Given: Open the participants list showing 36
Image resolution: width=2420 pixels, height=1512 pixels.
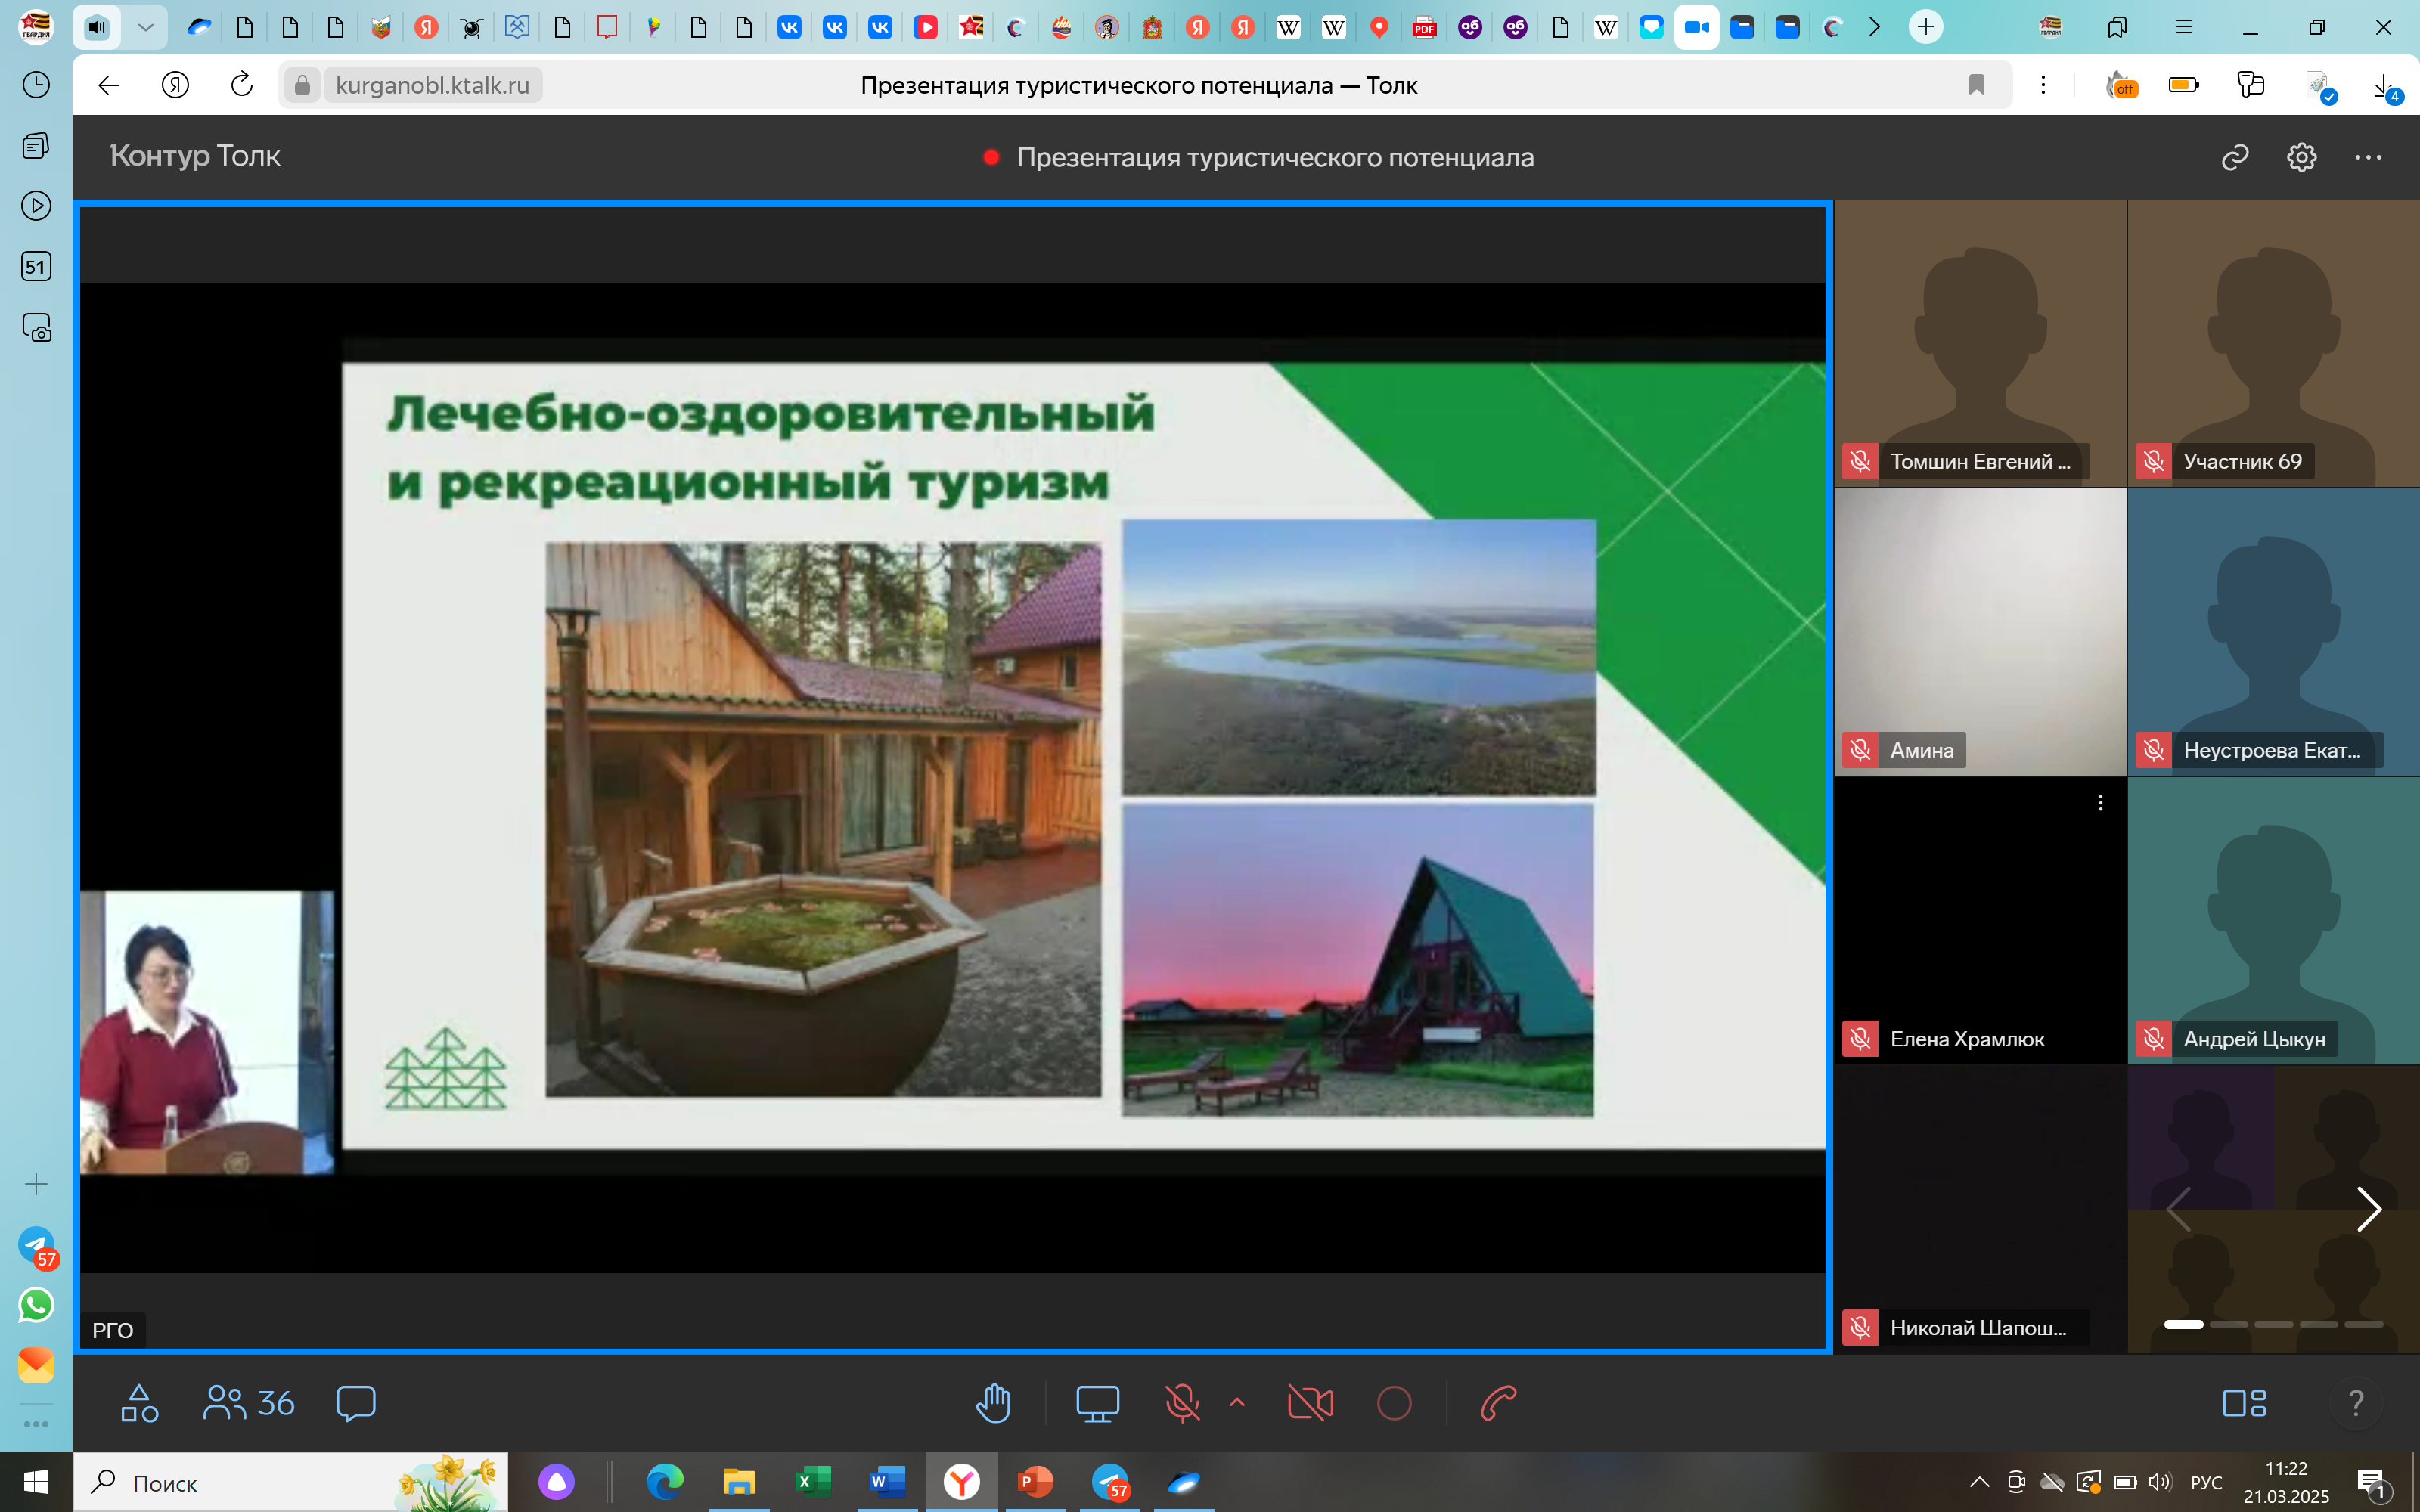Looking at the screenshot, I should pos(249,1403).
